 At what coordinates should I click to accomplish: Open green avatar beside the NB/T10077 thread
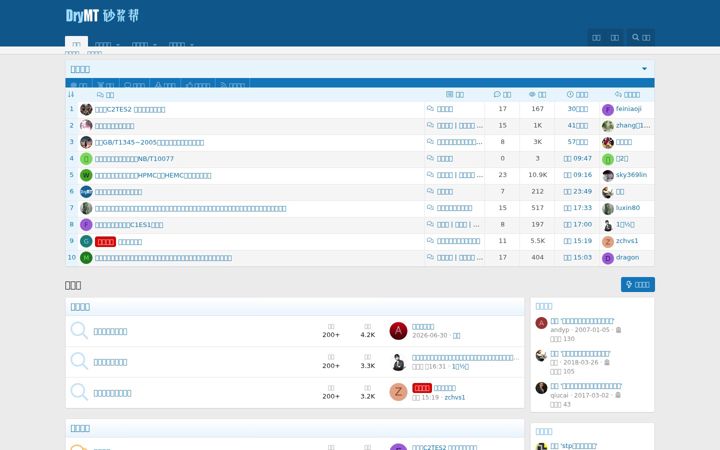[86, 159]
